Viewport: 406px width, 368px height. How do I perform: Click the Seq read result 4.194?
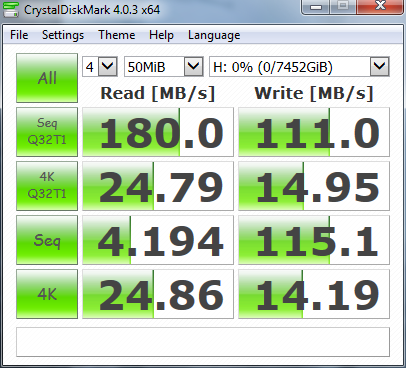[x=158, y=240]
